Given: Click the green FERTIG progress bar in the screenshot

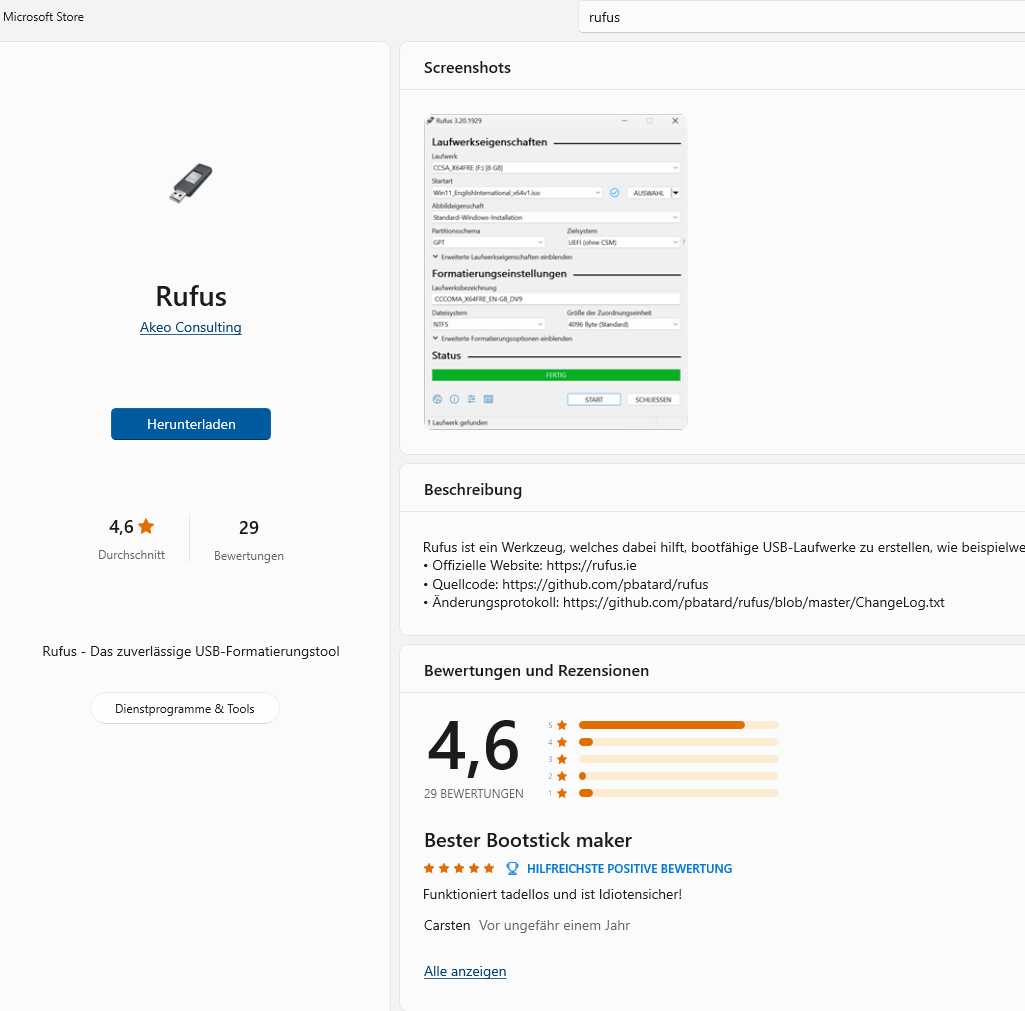Looking at the screenshot, I should [556, 375].
